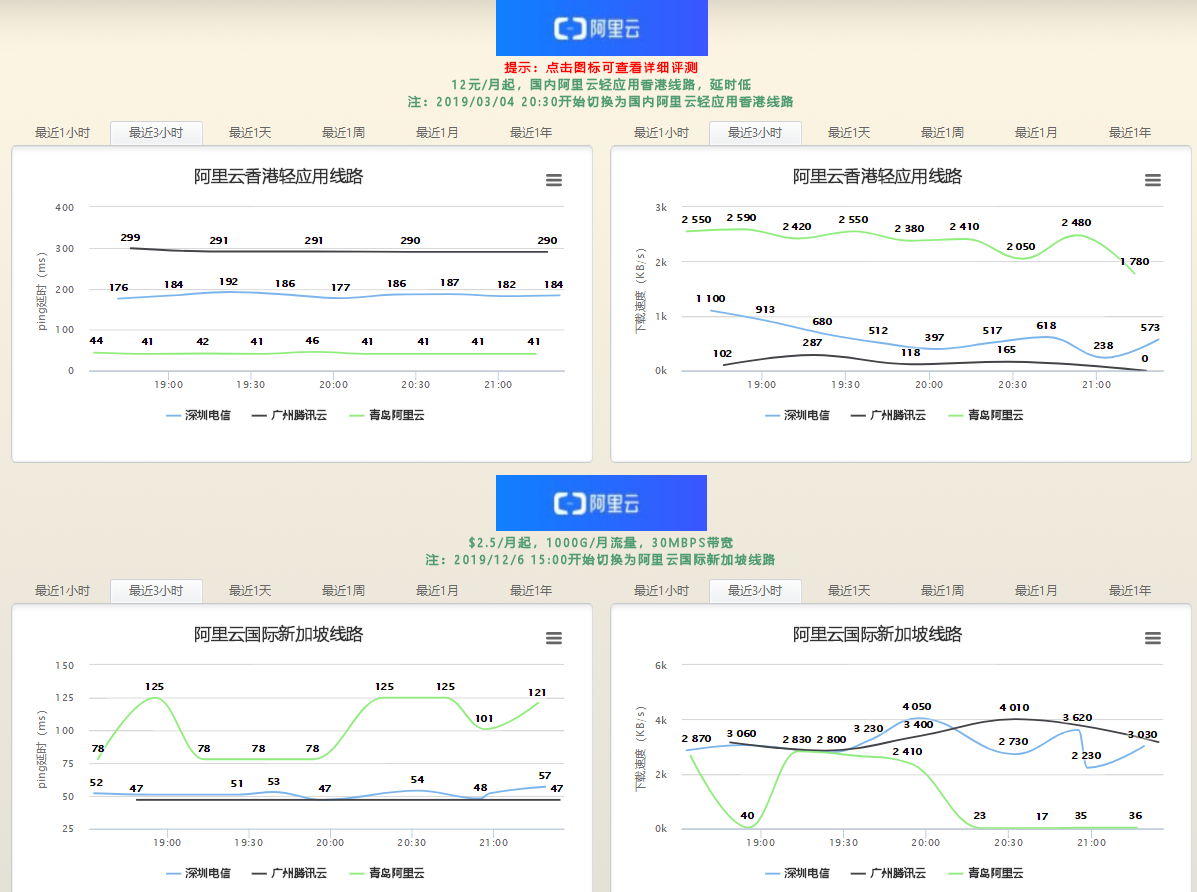Select 最近3小时 for Hong Kong download speed chart

[756, 133]
